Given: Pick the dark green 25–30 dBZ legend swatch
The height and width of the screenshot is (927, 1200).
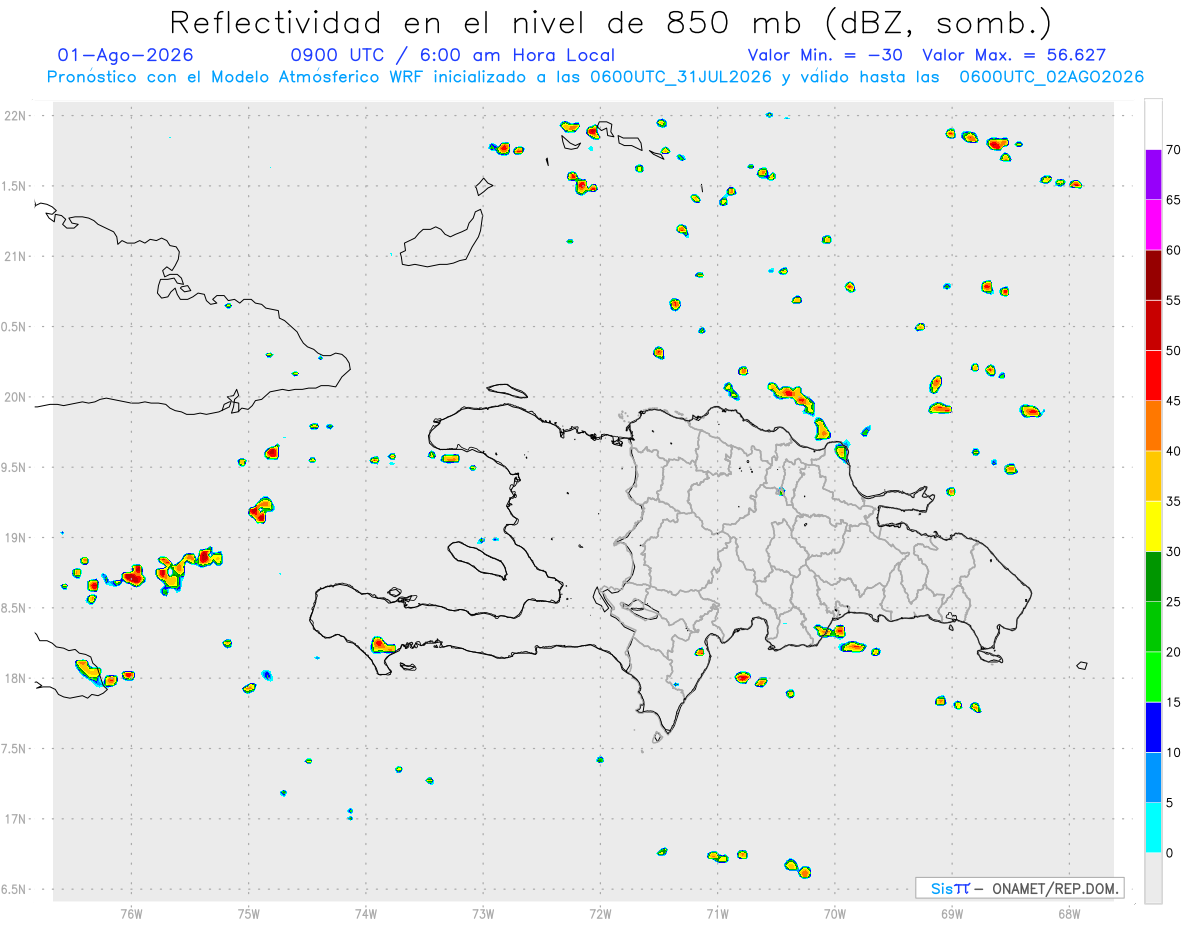Looking at the screenshot, I should 1153,577.
